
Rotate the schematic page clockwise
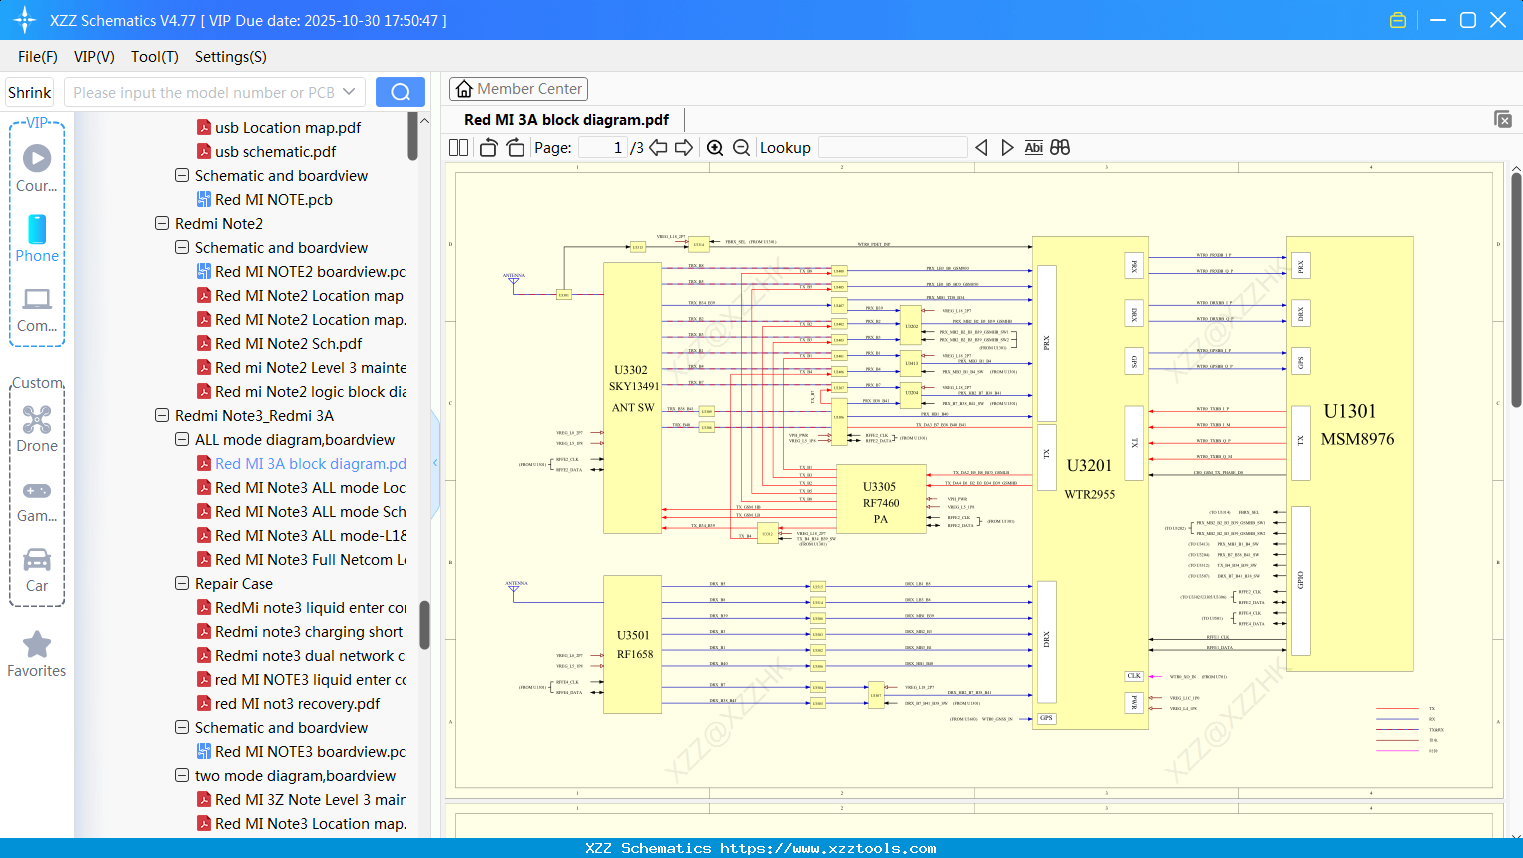(514, 147)
